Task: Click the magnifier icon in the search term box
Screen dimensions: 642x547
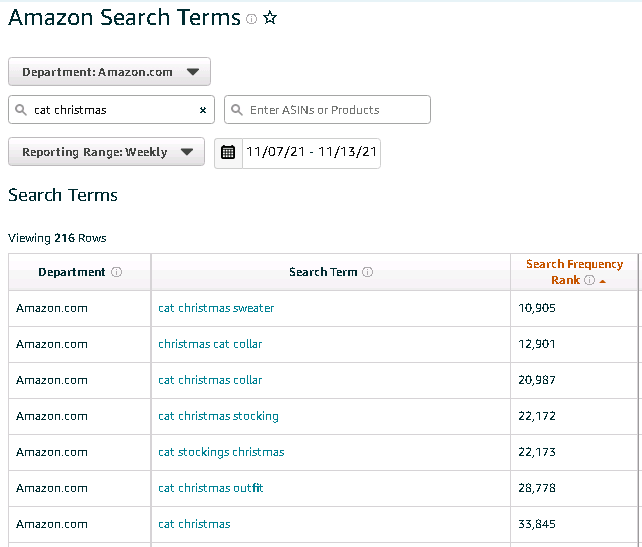Action: pyautogui.click(x=20, y=110)
